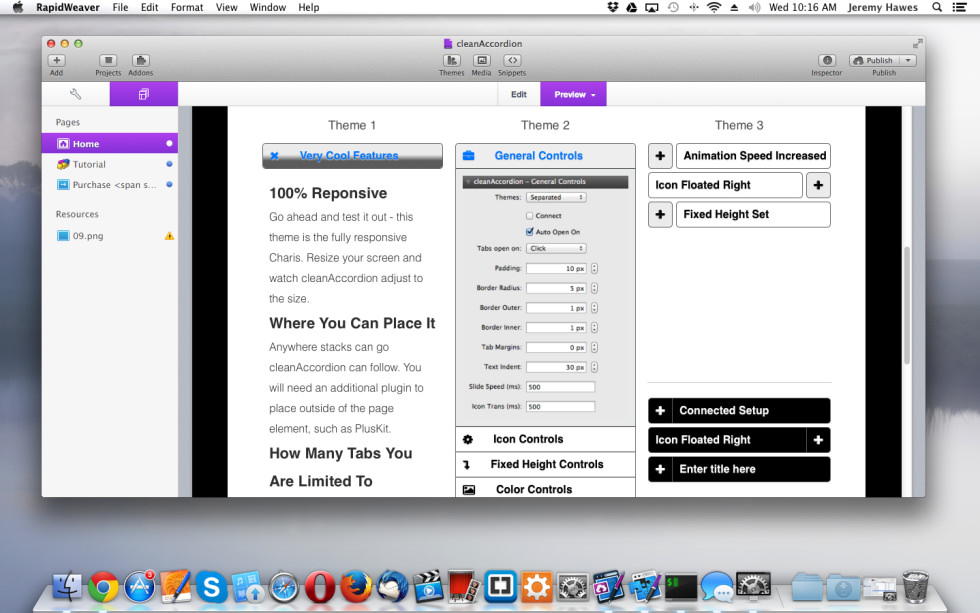Open the Format menu
980x613 pixels.
(187, 7)
